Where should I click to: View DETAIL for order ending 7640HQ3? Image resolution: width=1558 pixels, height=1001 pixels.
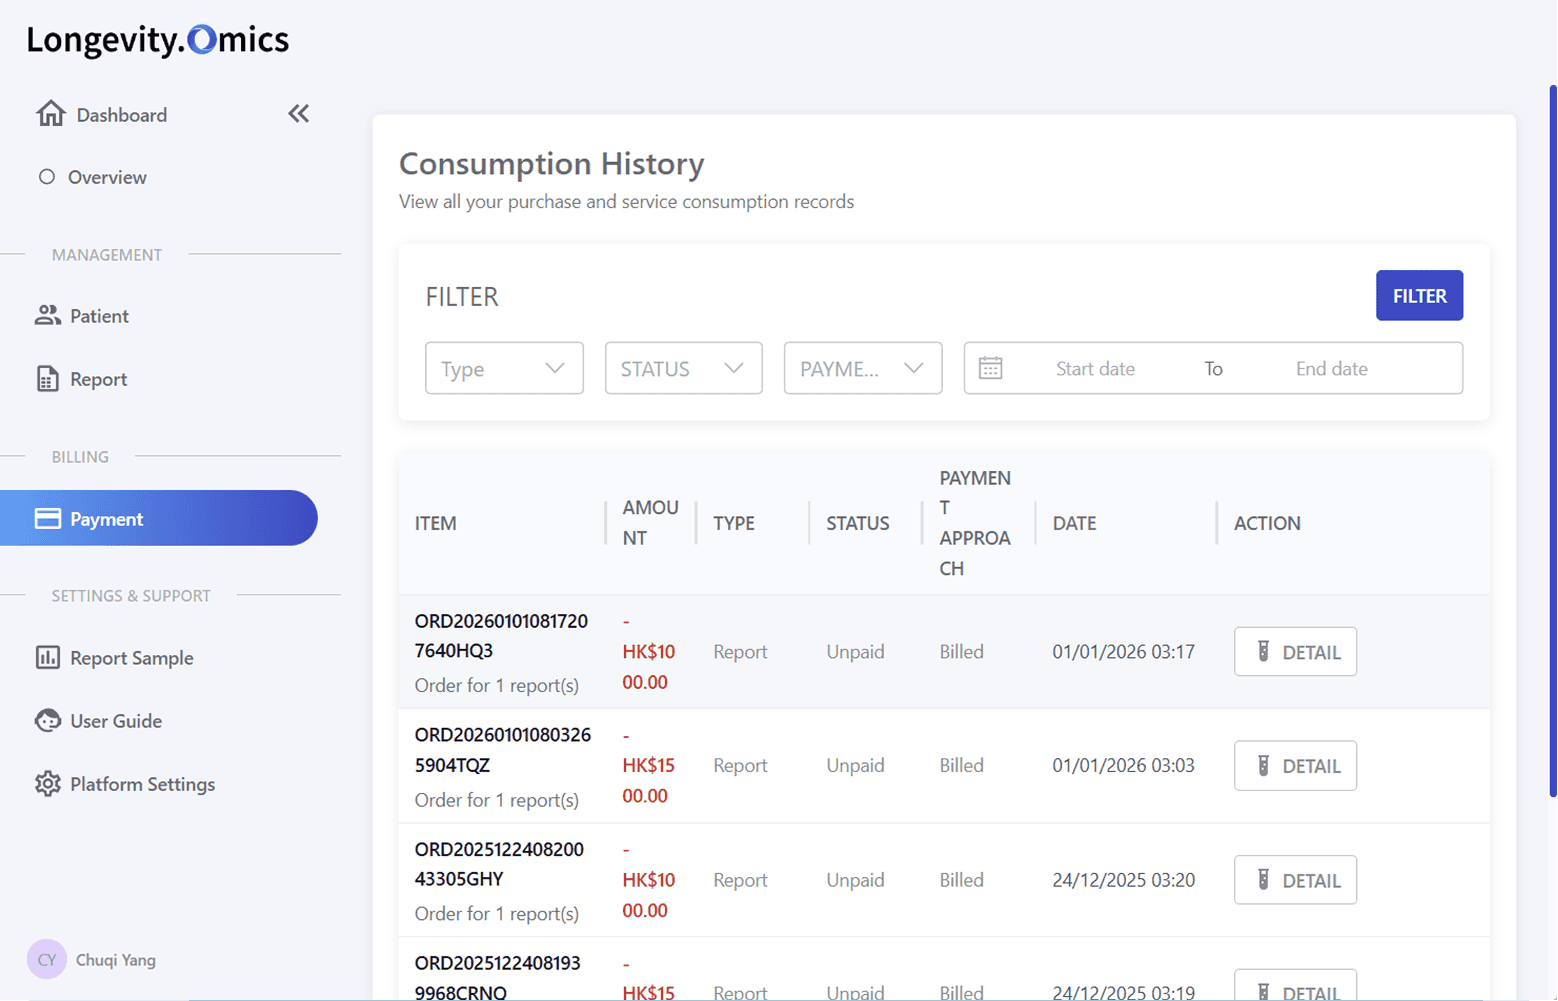click(1295, 652)
